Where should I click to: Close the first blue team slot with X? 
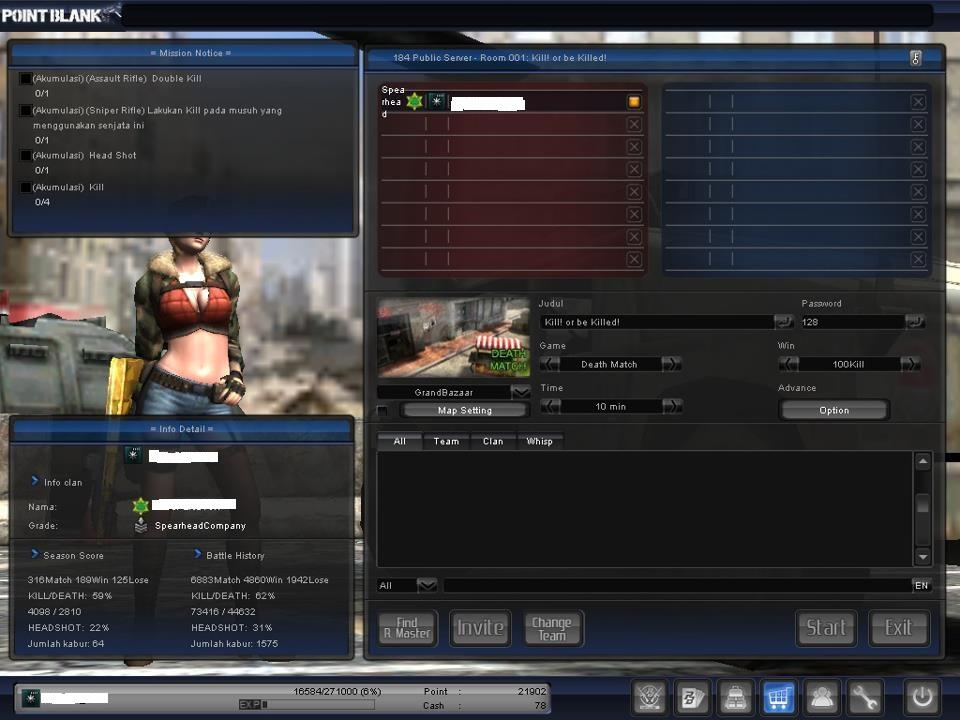pos(918,102)
